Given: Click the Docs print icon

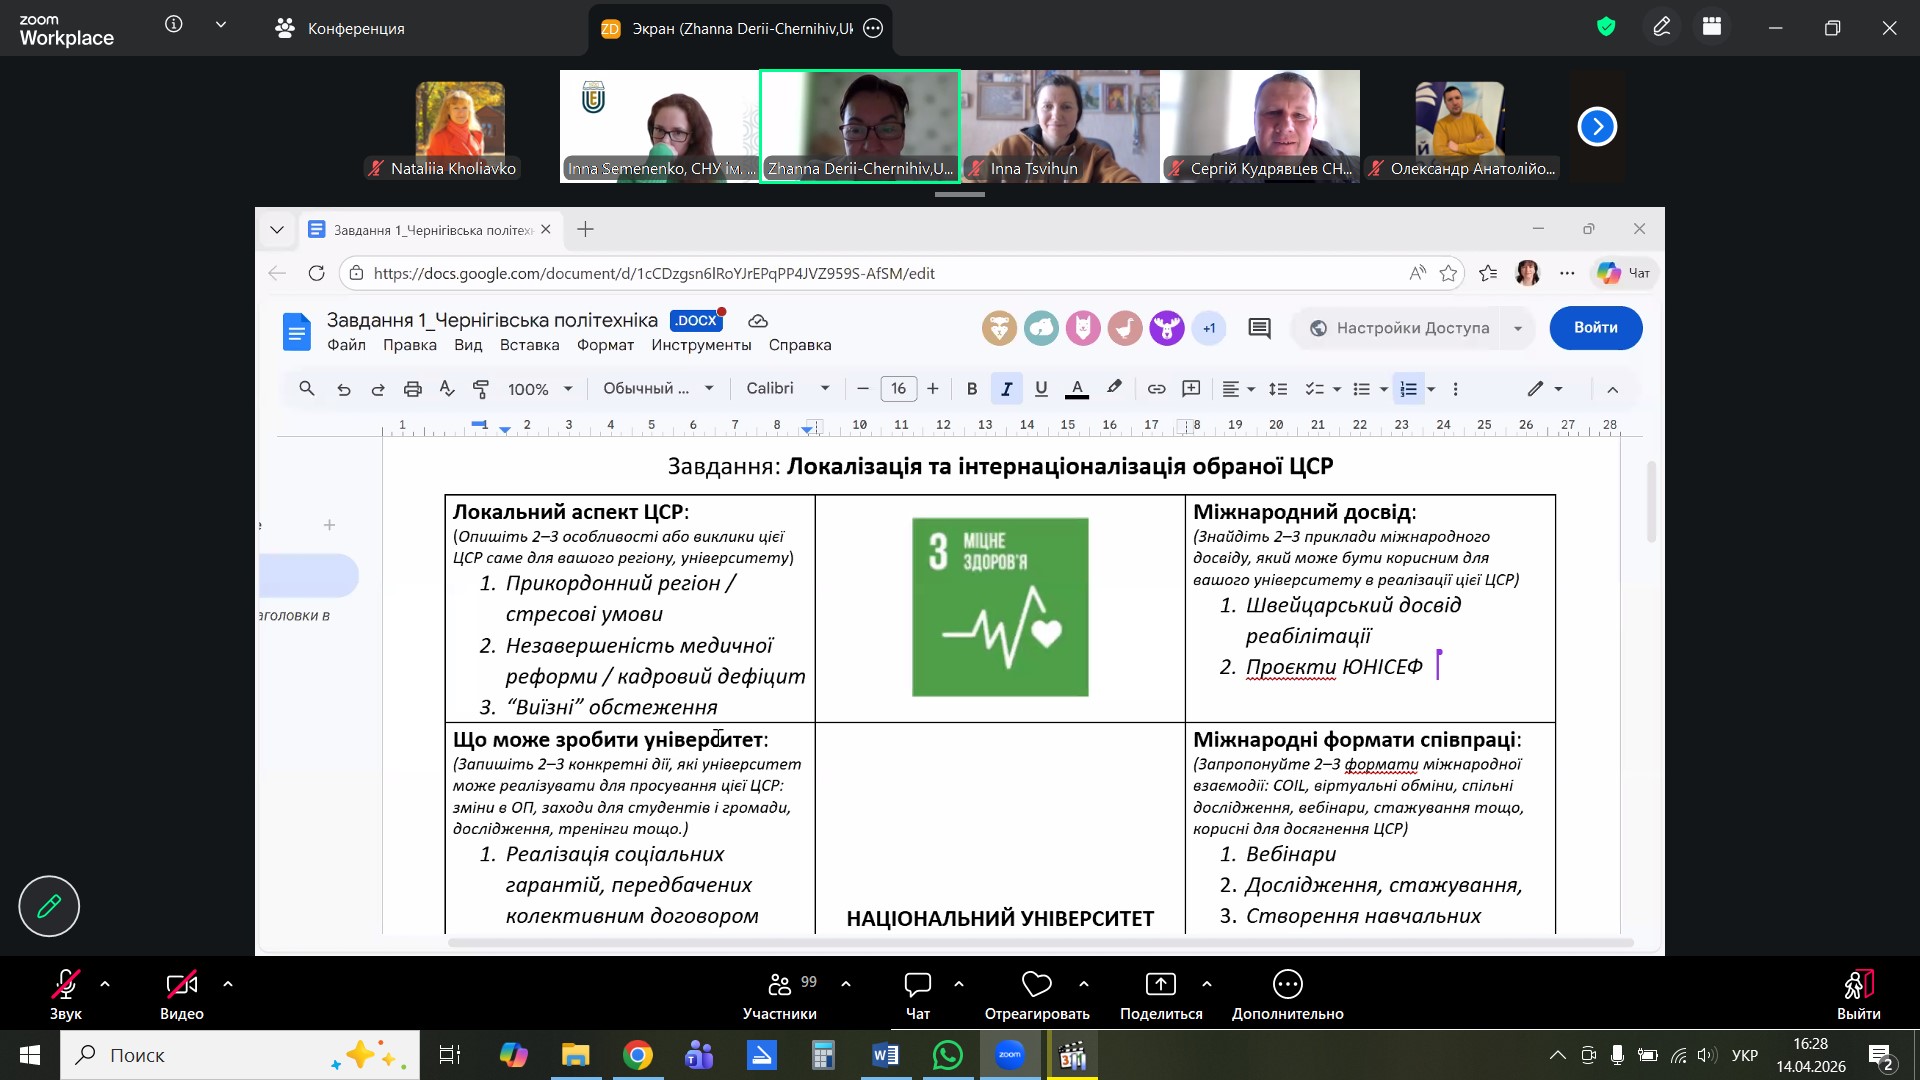Looking at the screenshot, I should 412,389.
